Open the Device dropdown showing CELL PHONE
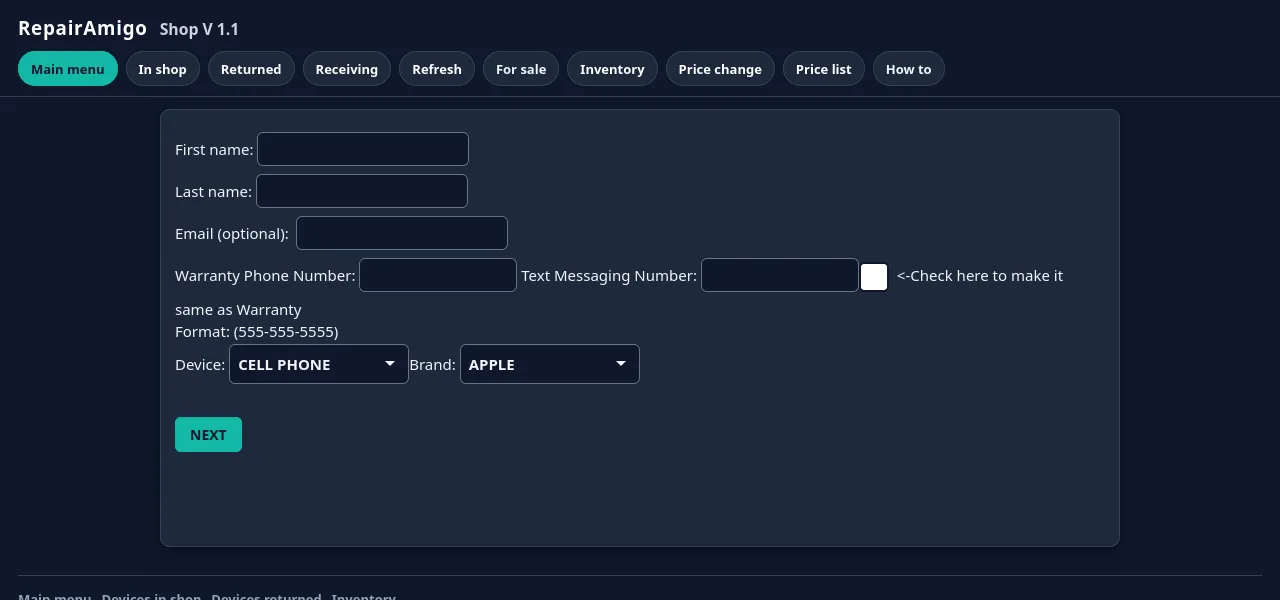The height and width of the screenshot is (600, 1280). [x=319, y=364]
